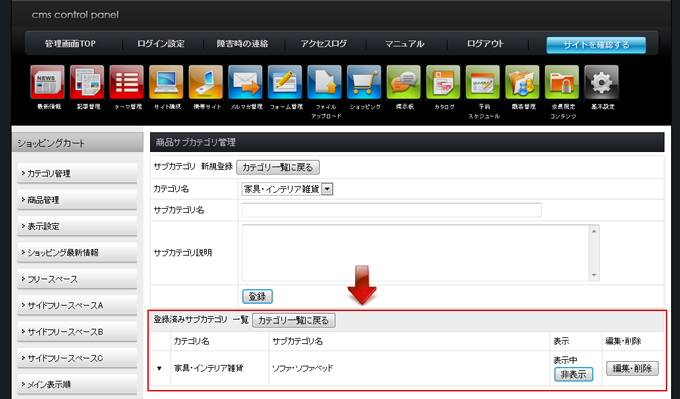Click the 商品サブカテゴリ管理 heading
The width and height of the screenshot is (680, 399).
tap(196, 142)
